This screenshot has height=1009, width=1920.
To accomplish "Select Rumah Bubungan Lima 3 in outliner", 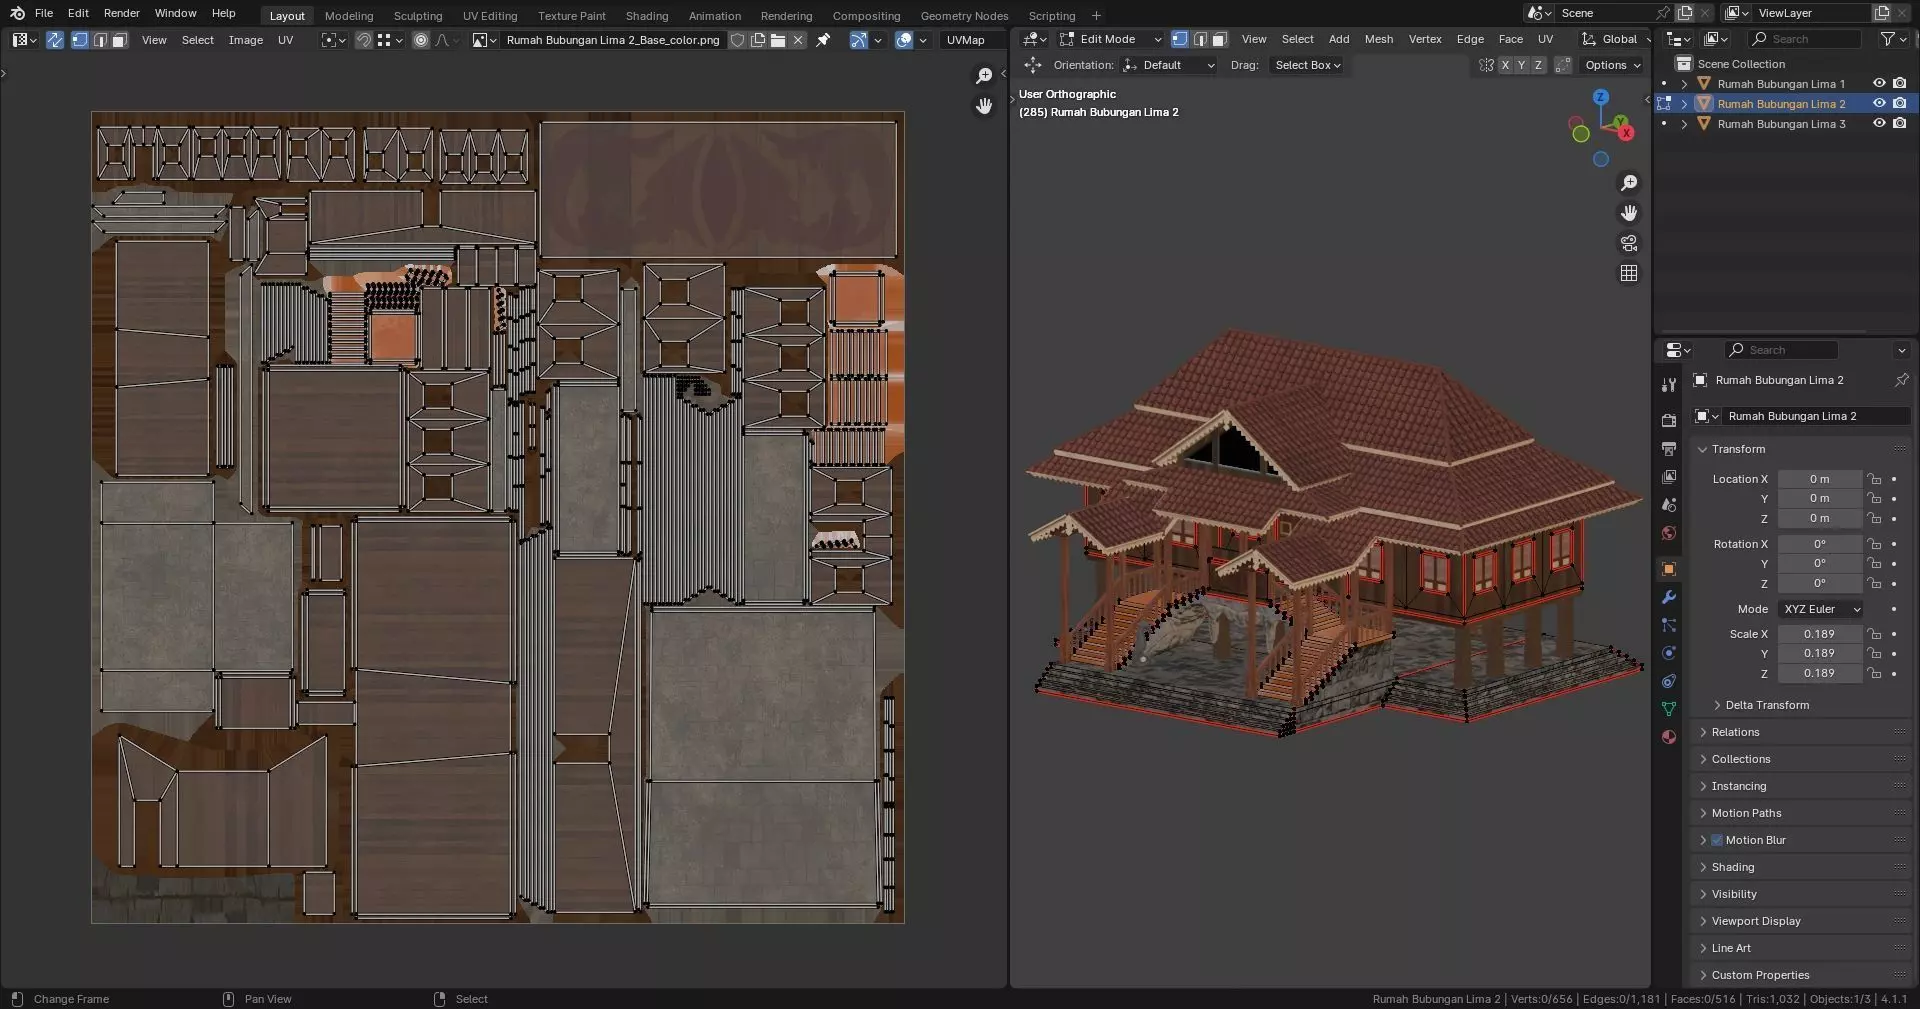I will [1781, 124].
